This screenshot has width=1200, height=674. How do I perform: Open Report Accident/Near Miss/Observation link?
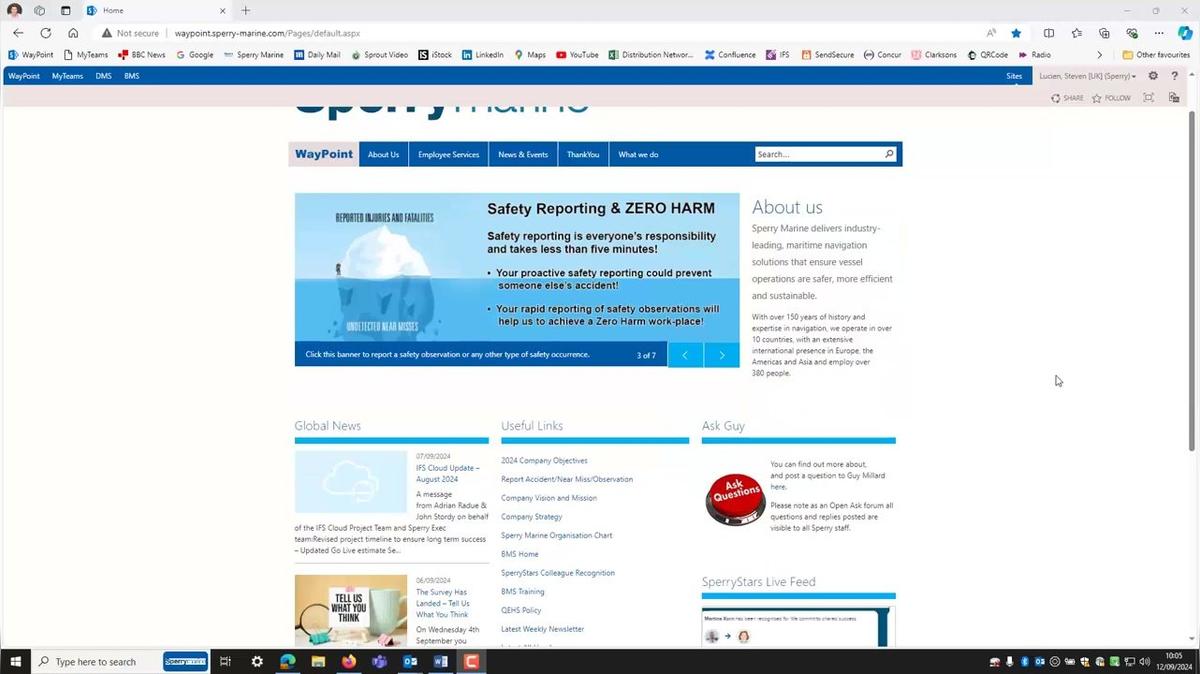(x=567, y=479)
